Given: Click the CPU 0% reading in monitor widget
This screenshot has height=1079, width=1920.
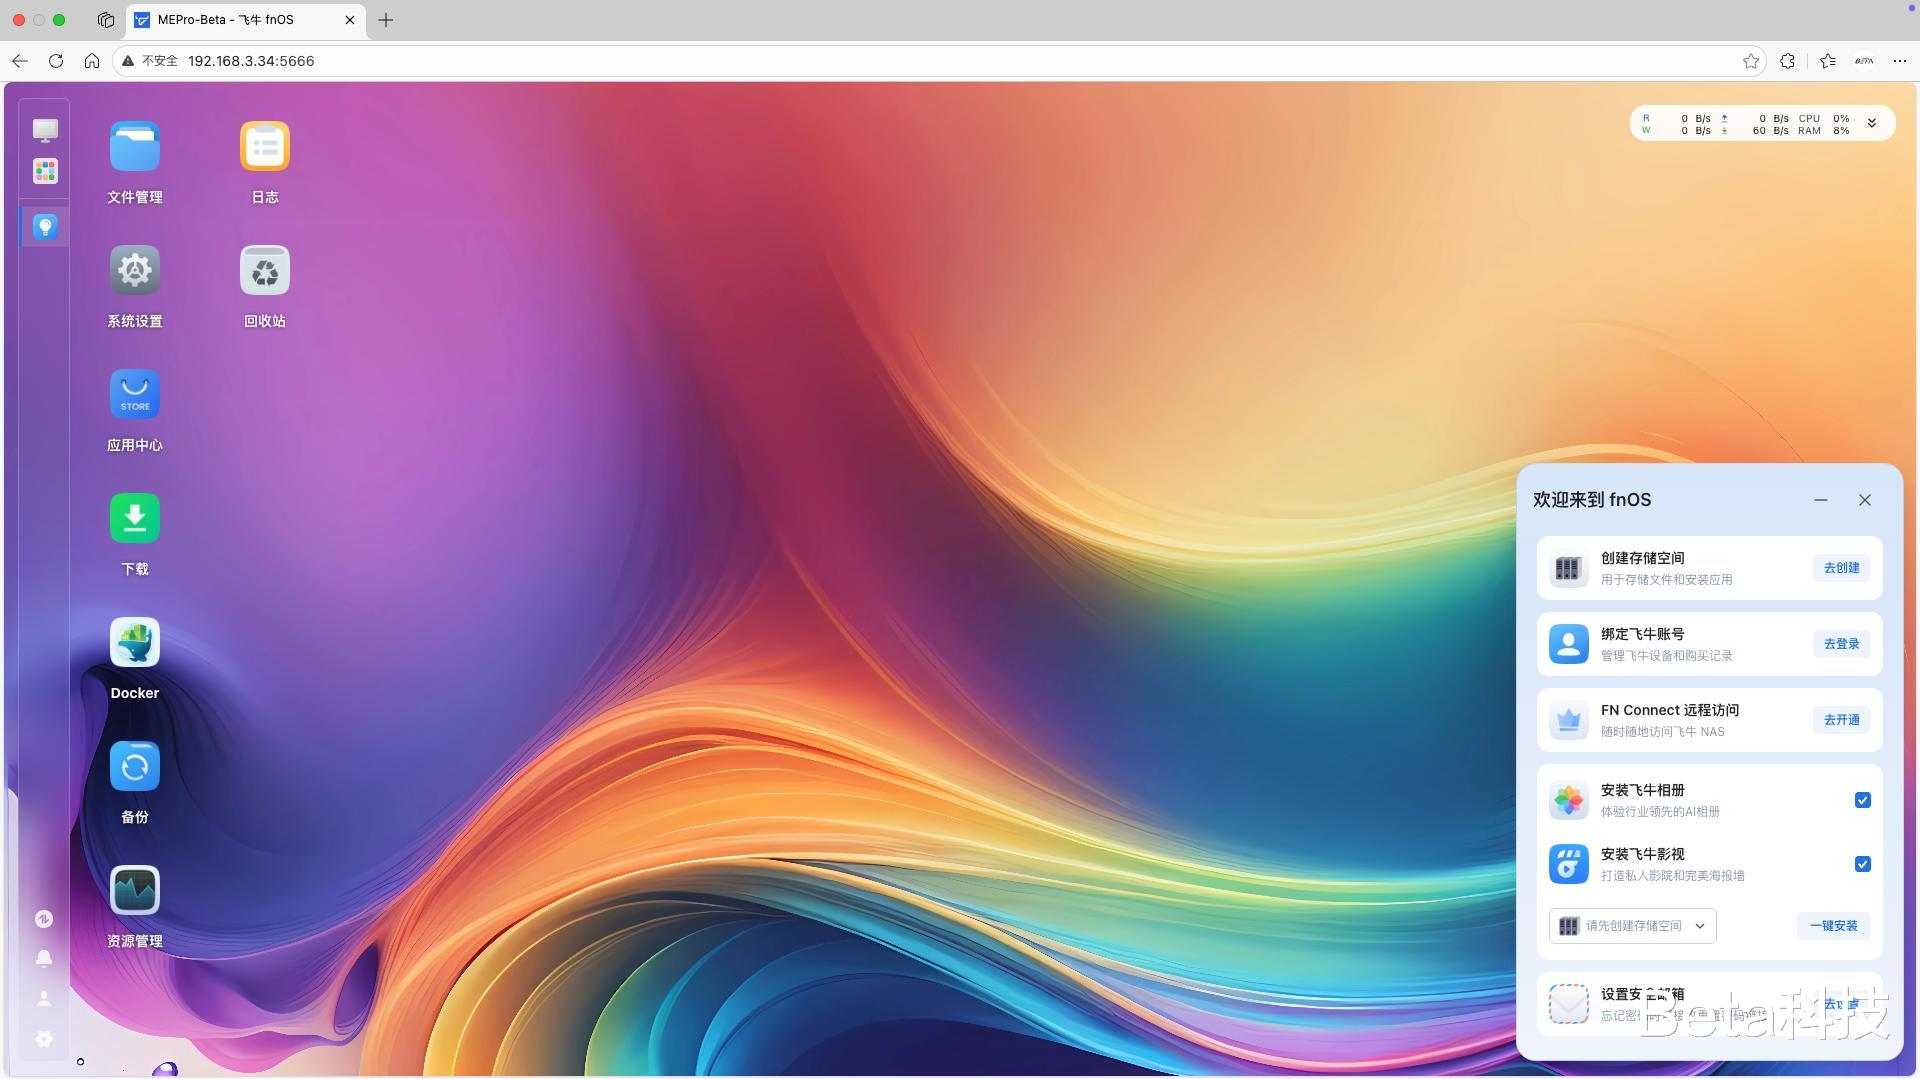Looking at the screenshot, I should [x=1824, y=118].
